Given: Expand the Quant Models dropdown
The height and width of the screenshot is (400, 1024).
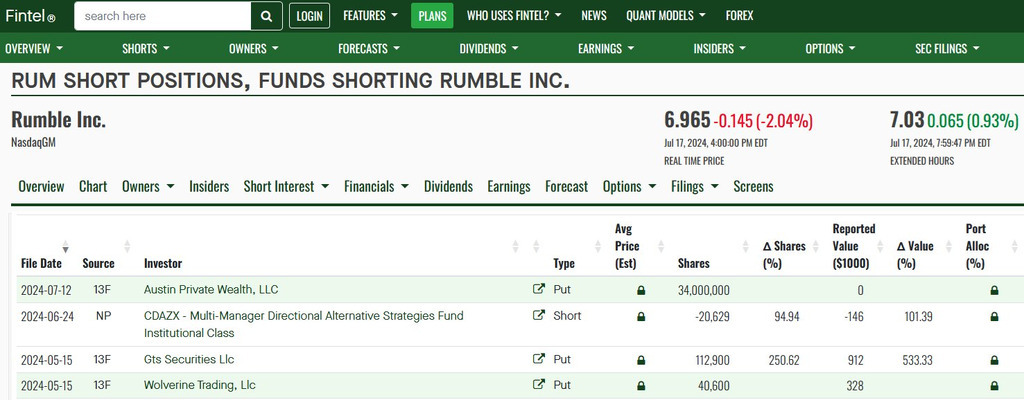Looking at the screenshot, I should [x=665, y=16].
